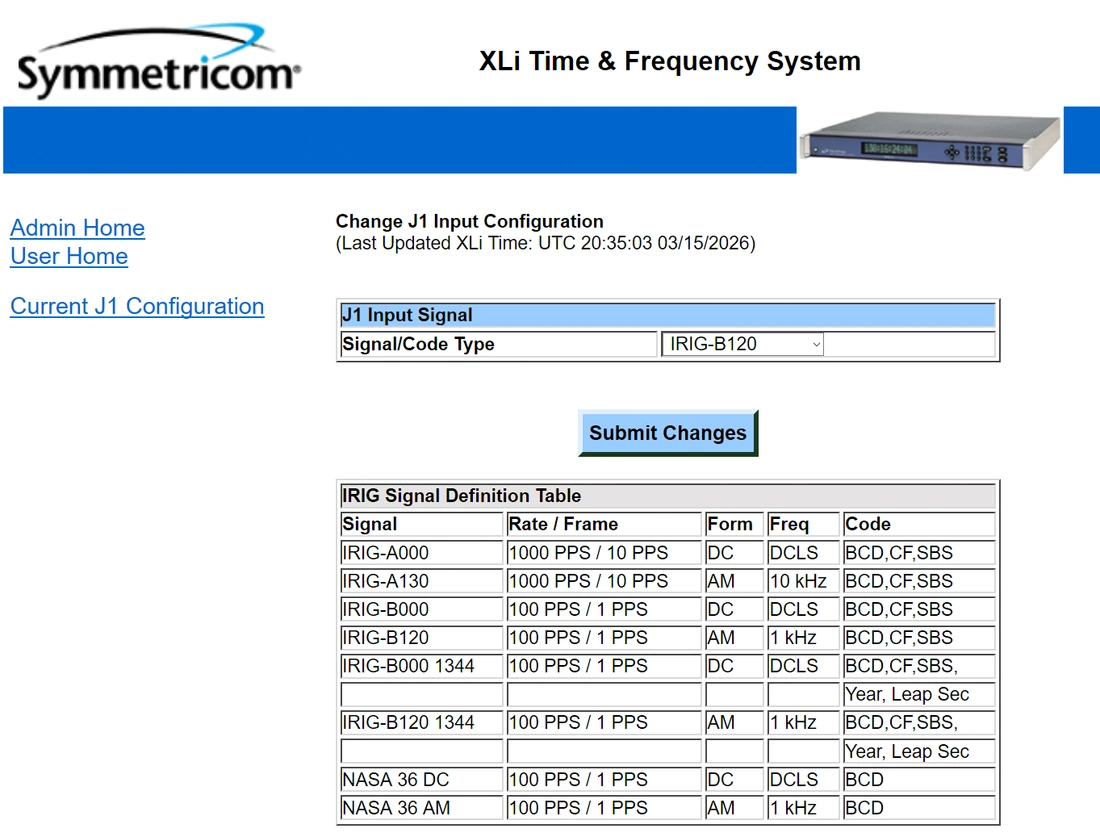Image resolution: width=1100 pixels, height=837 pixels.
Task: Click the IRIG-B000 1344 table cell
Action: 421,666
